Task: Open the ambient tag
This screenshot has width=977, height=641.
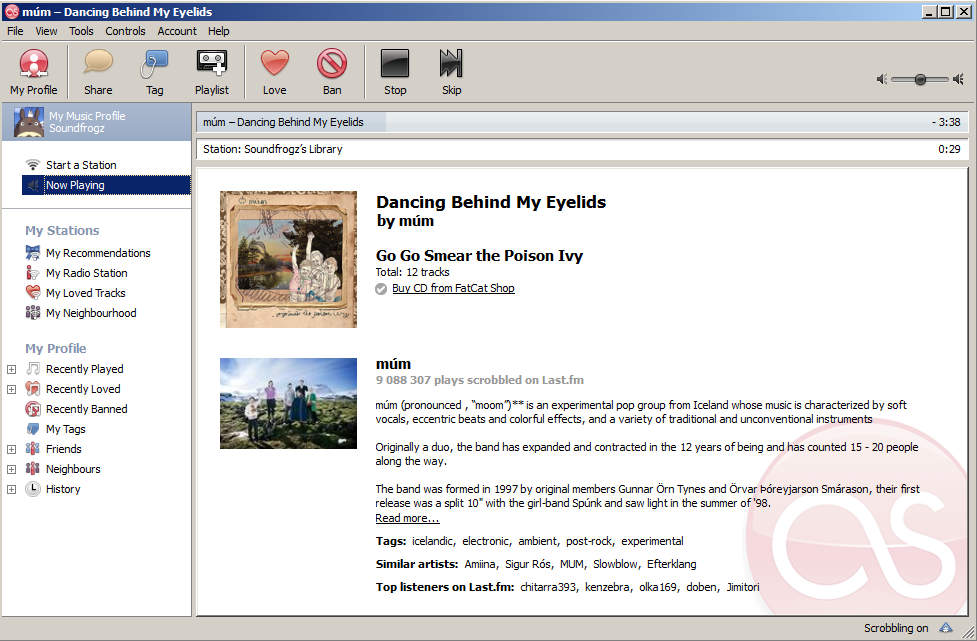Action: pyautogui.click(x=538, y=541)
